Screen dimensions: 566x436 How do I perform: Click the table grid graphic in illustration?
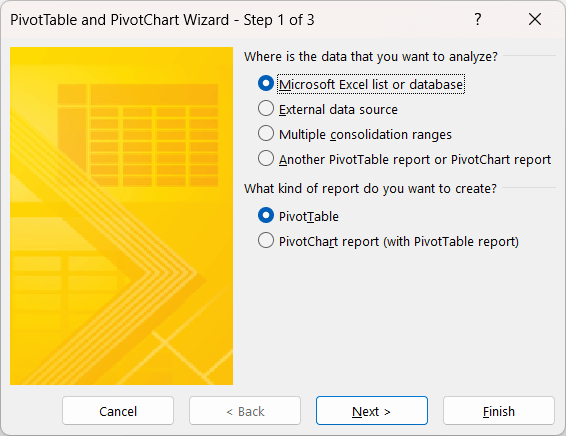pyautogui.click(x=138, y=135)
